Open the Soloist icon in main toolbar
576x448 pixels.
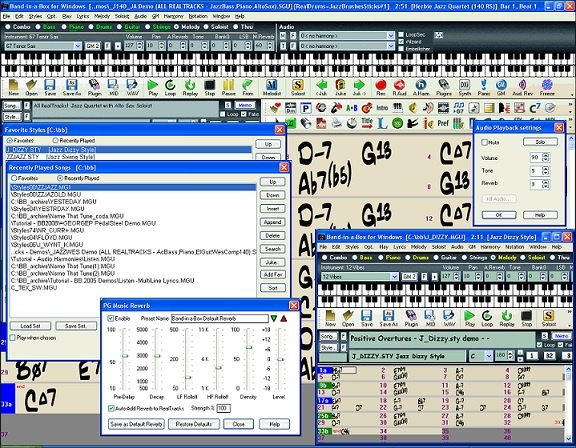[x=298, y=87]
